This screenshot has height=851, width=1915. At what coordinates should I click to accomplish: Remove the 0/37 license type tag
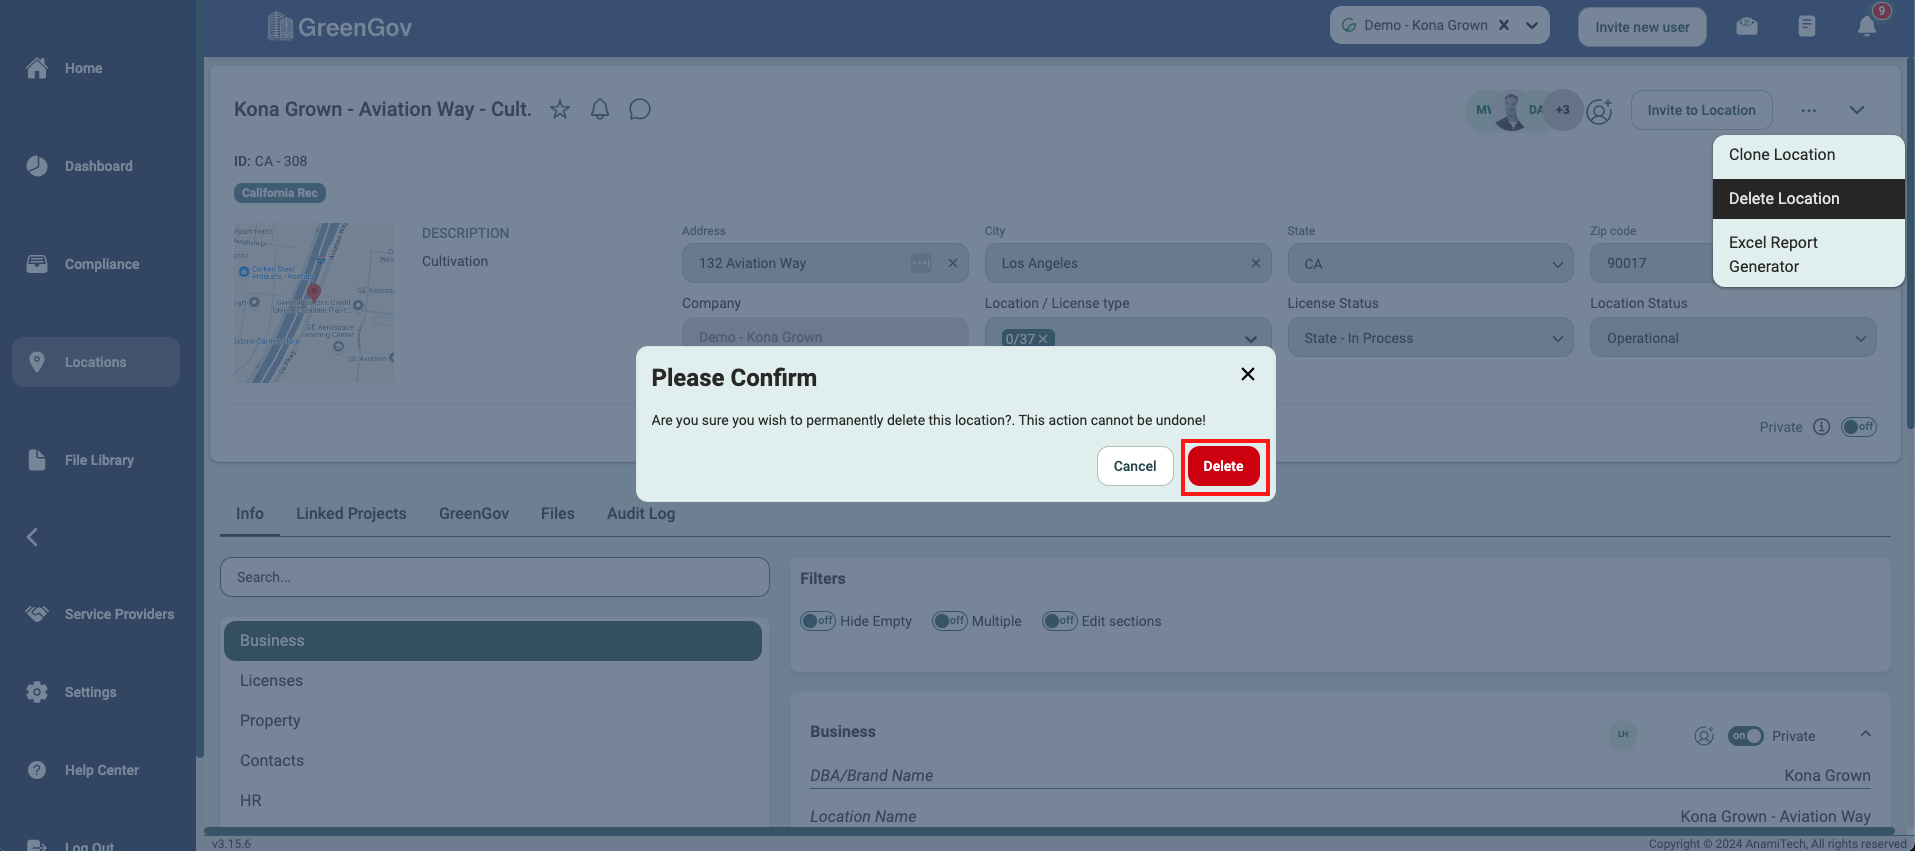click(1043, 339)
